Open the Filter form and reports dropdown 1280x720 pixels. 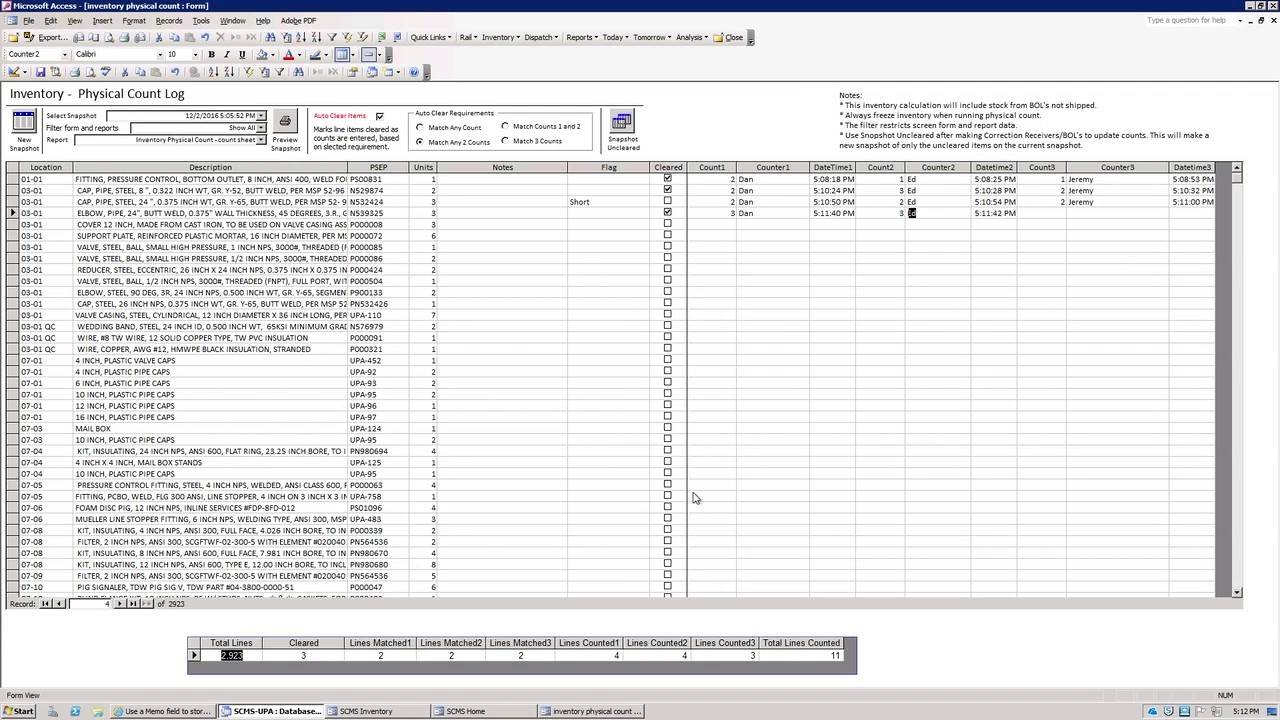pyautogui.click(x=261, y=128)
